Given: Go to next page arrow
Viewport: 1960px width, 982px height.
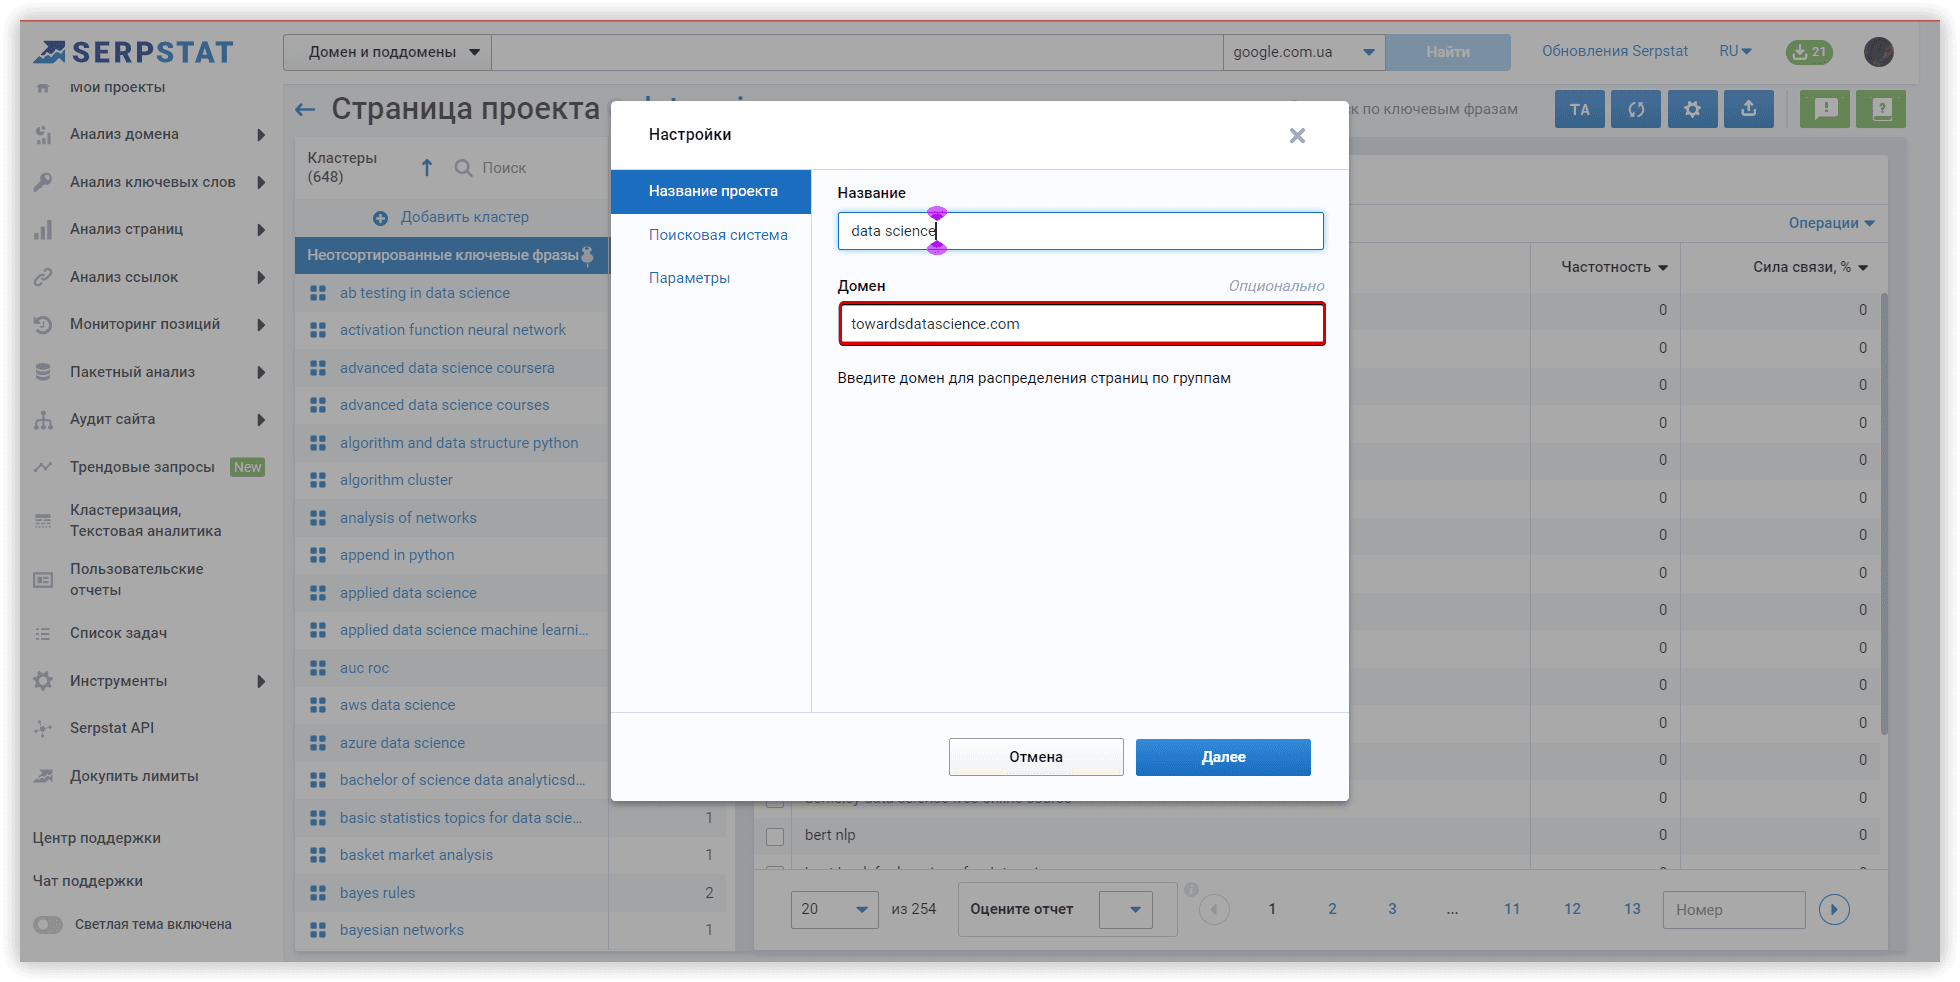Looking at the screenshot, I should 1833,909.
